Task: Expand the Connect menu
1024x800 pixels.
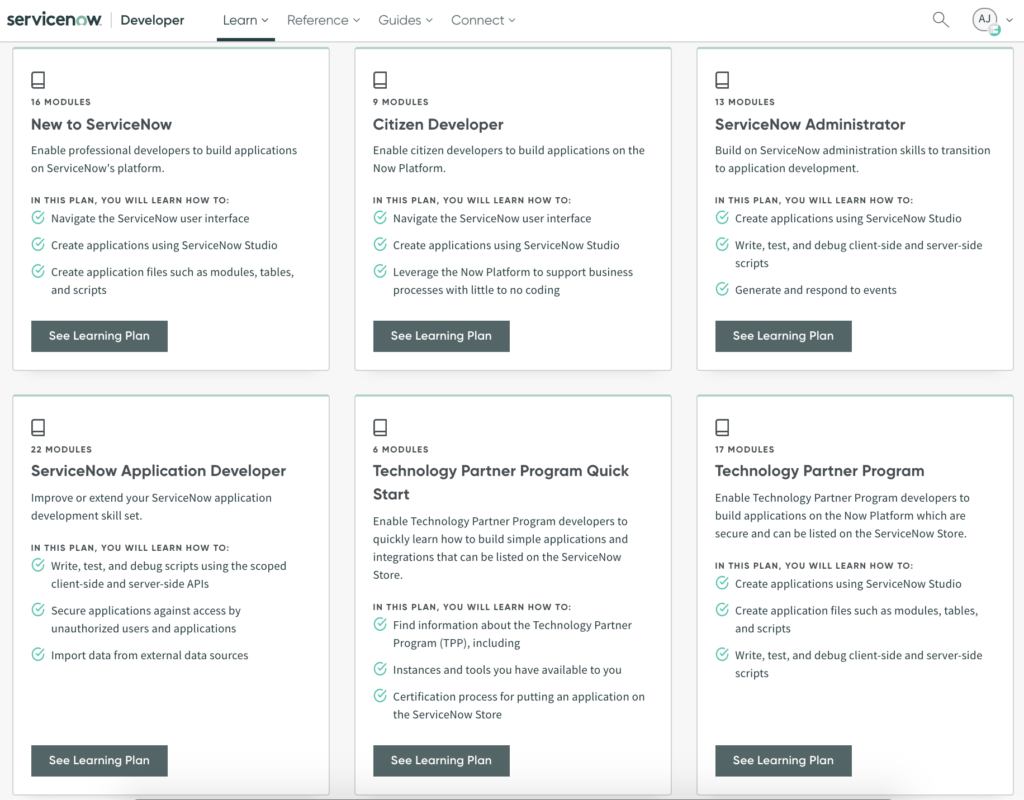Action: 483,20
